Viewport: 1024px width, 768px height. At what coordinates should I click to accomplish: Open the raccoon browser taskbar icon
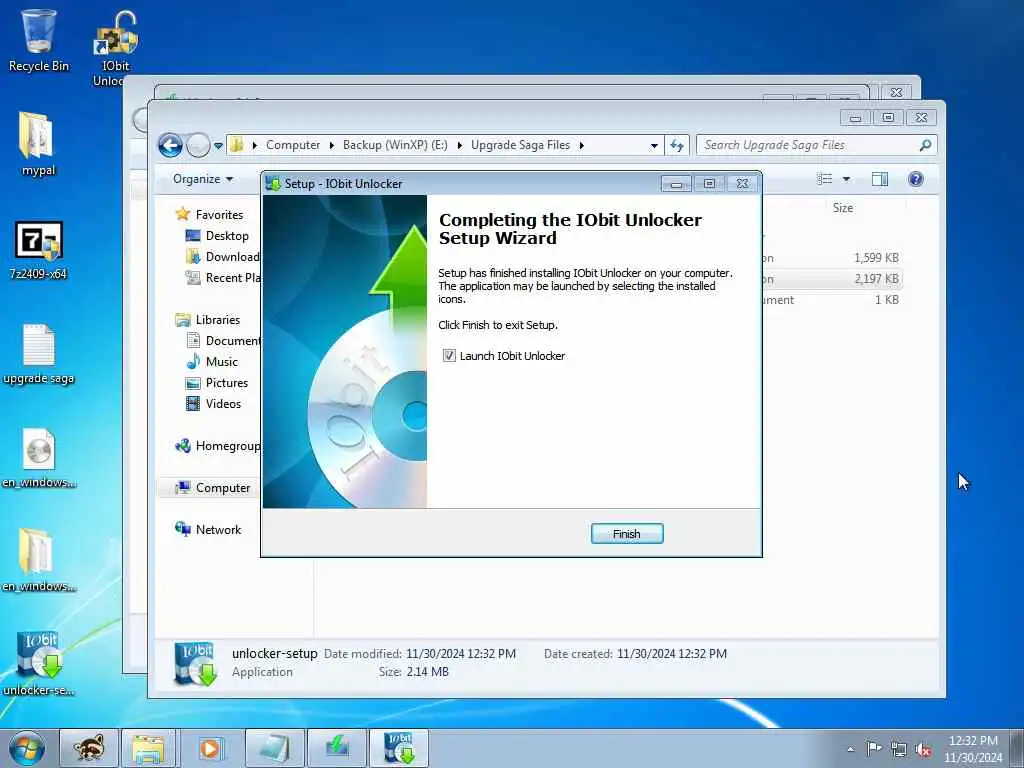pos(89,748)
